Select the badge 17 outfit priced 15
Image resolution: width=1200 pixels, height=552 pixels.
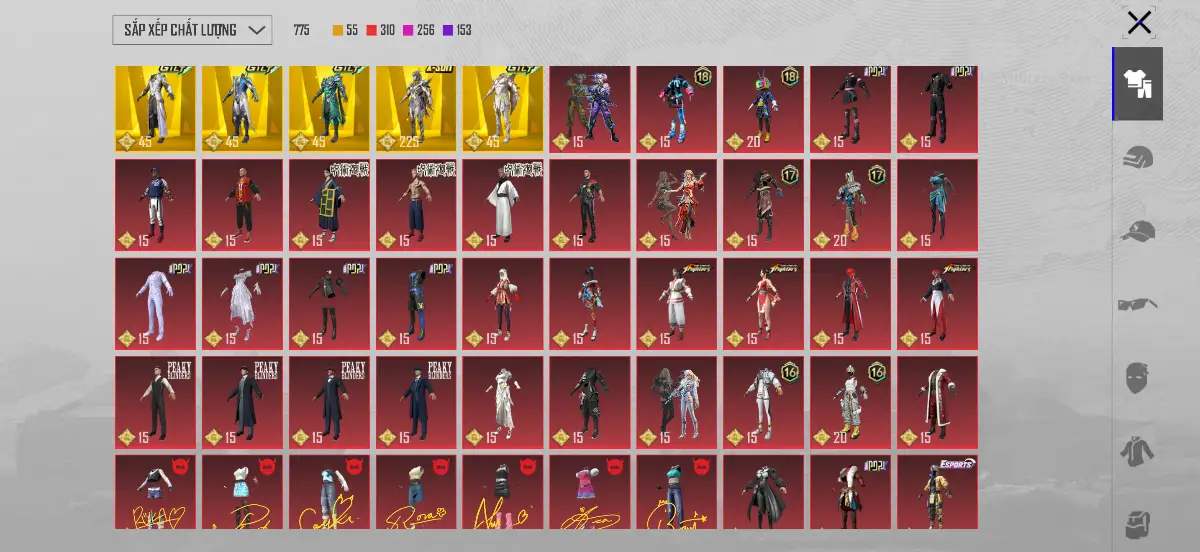764,205
